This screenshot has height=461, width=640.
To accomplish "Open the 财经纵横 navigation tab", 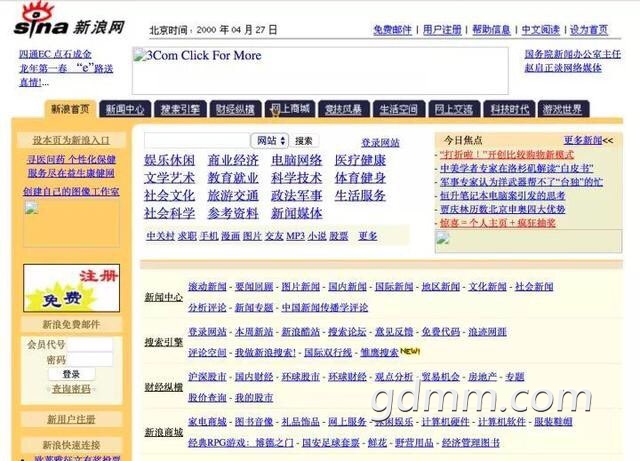I will coord(235,109).
